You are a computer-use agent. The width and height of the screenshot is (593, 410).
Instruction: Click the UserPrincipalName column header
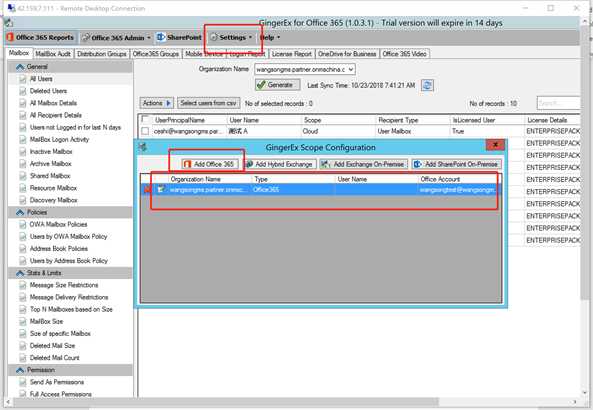[x=189, y=120]
